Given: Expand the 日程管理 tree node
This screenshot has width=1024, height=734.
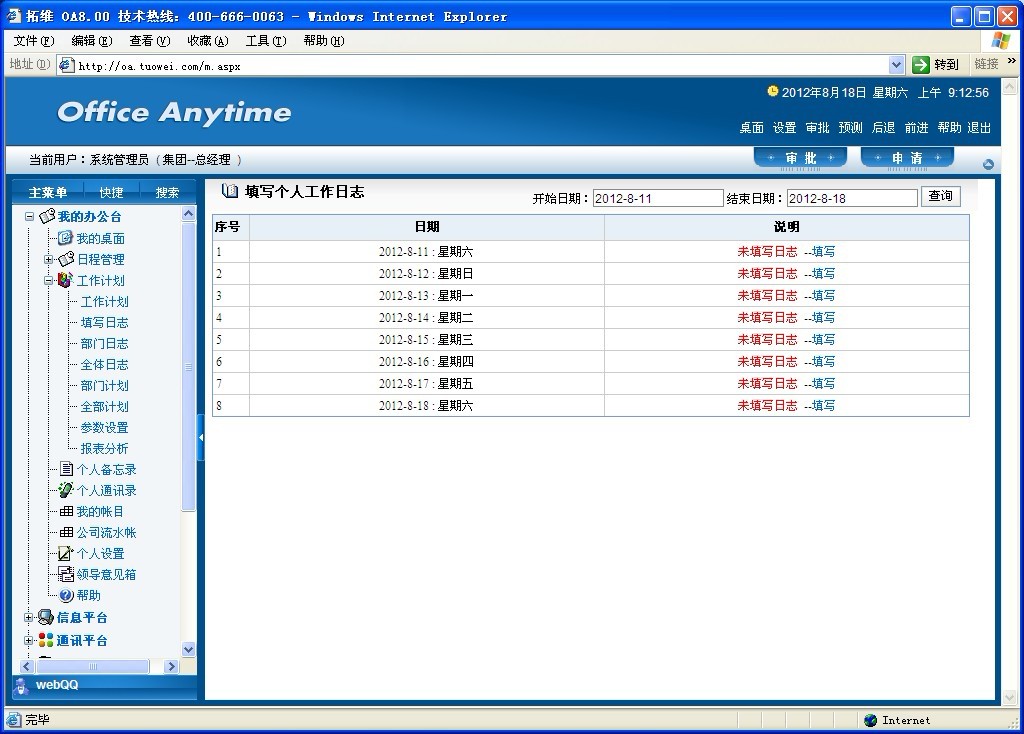Looking at the screenshot, I should click(x=48, y=259).
